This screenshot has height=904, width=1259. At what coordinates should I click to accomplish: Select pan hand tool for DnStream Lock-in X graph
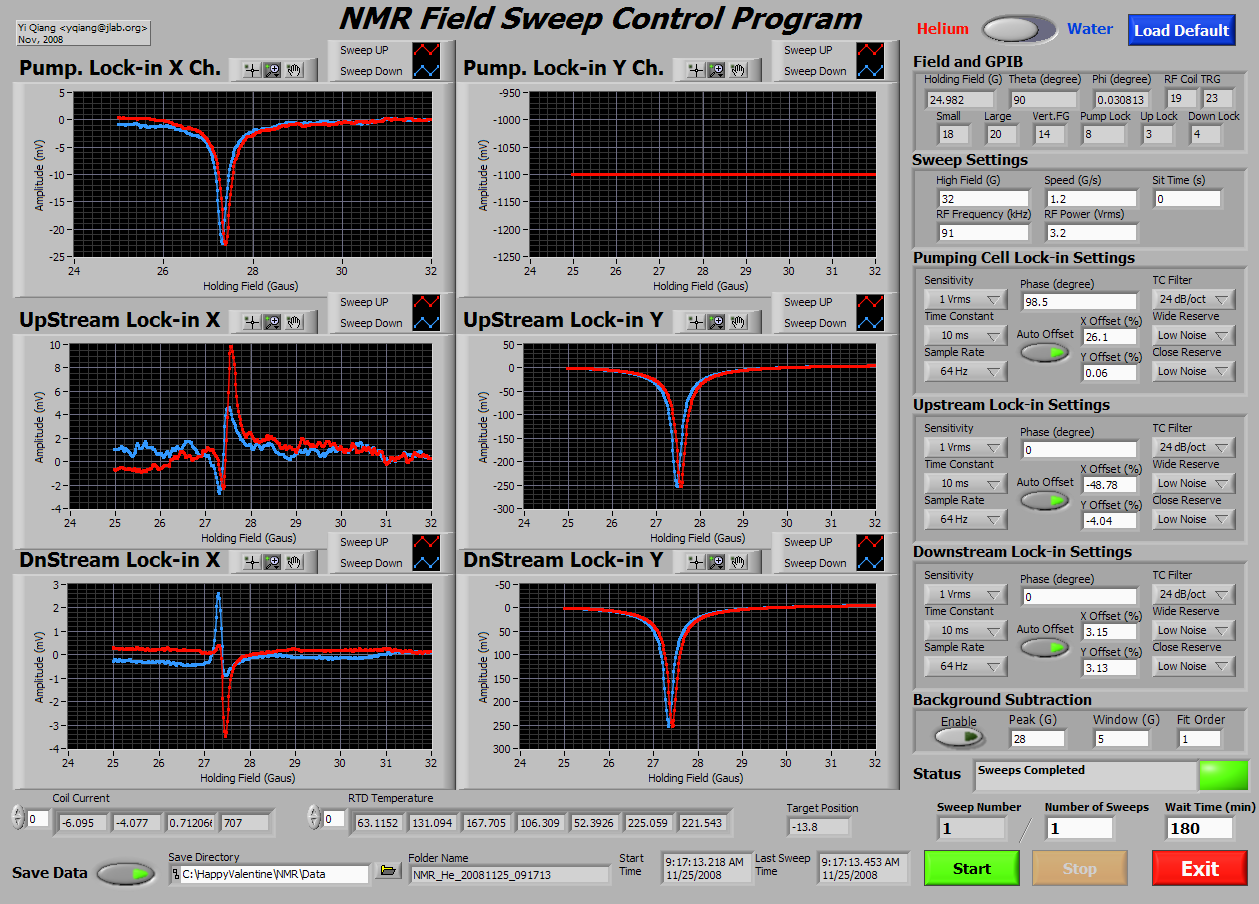tap(294, 562)
